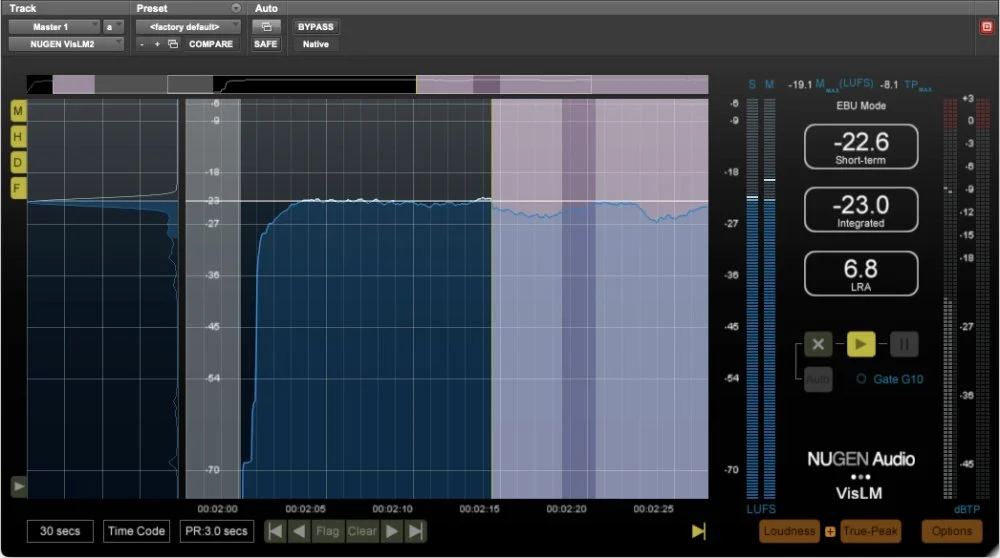1000x558 pixels.
Task: Open the NUGEN VisLM2 plug-in selector
Action: point(66,44)
